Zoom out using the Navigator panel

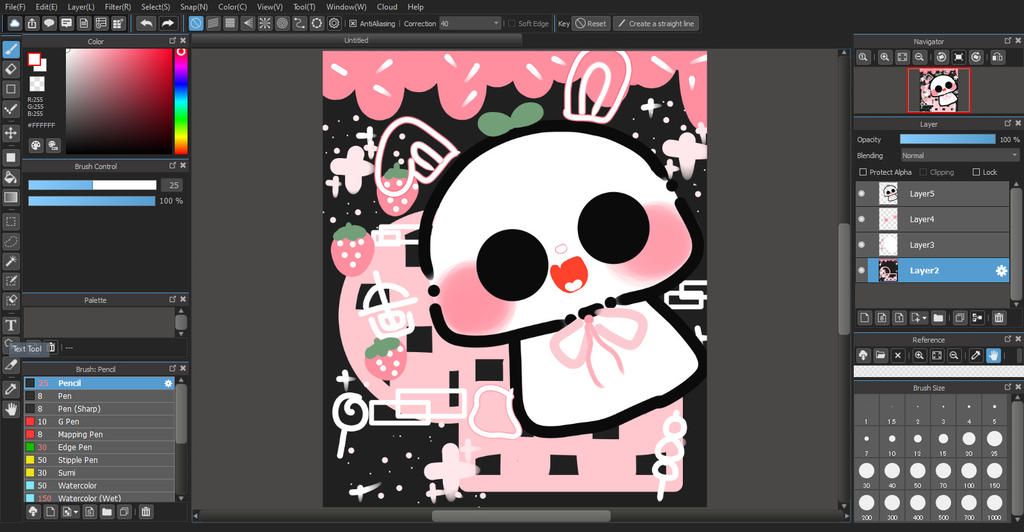click(x=919, y=57)
